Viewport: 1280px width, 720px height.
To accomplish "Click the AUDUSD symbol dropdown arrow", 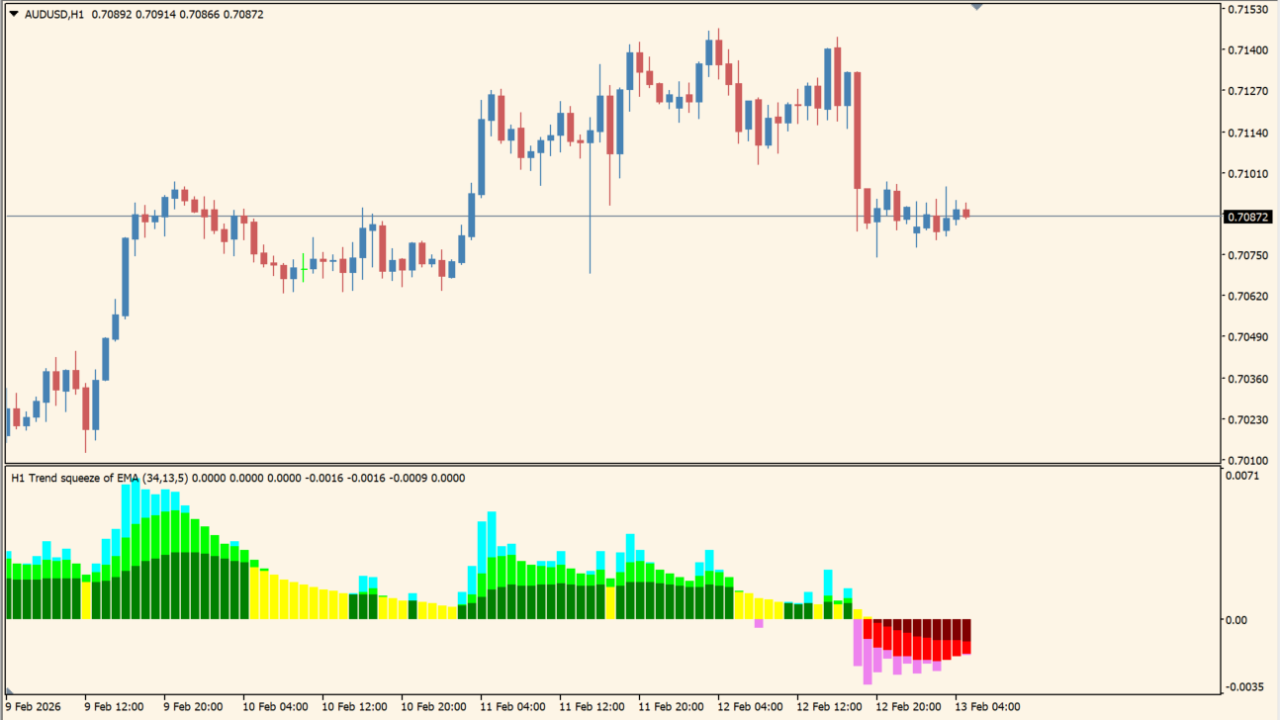I will pos(14,16).
